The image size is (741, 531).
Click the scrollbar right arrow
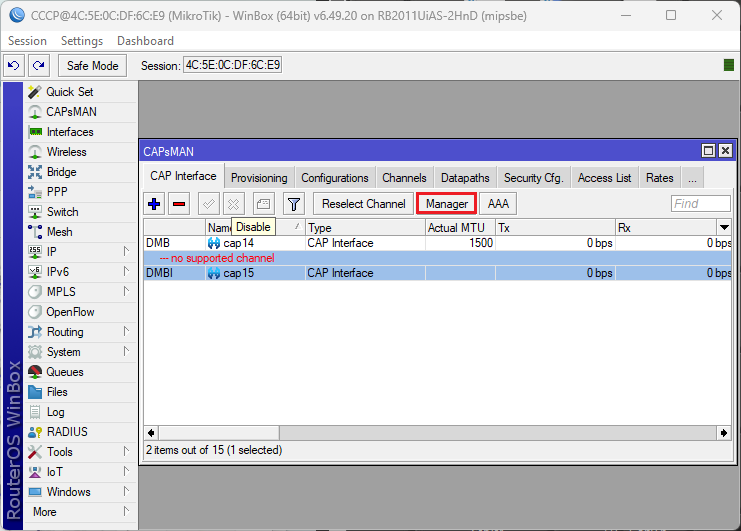tap(724, 433)
